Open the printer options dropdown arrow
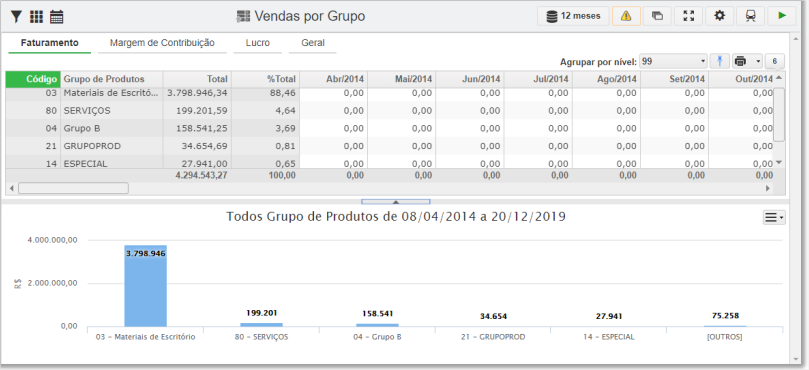809x370 pixels. 758,61
